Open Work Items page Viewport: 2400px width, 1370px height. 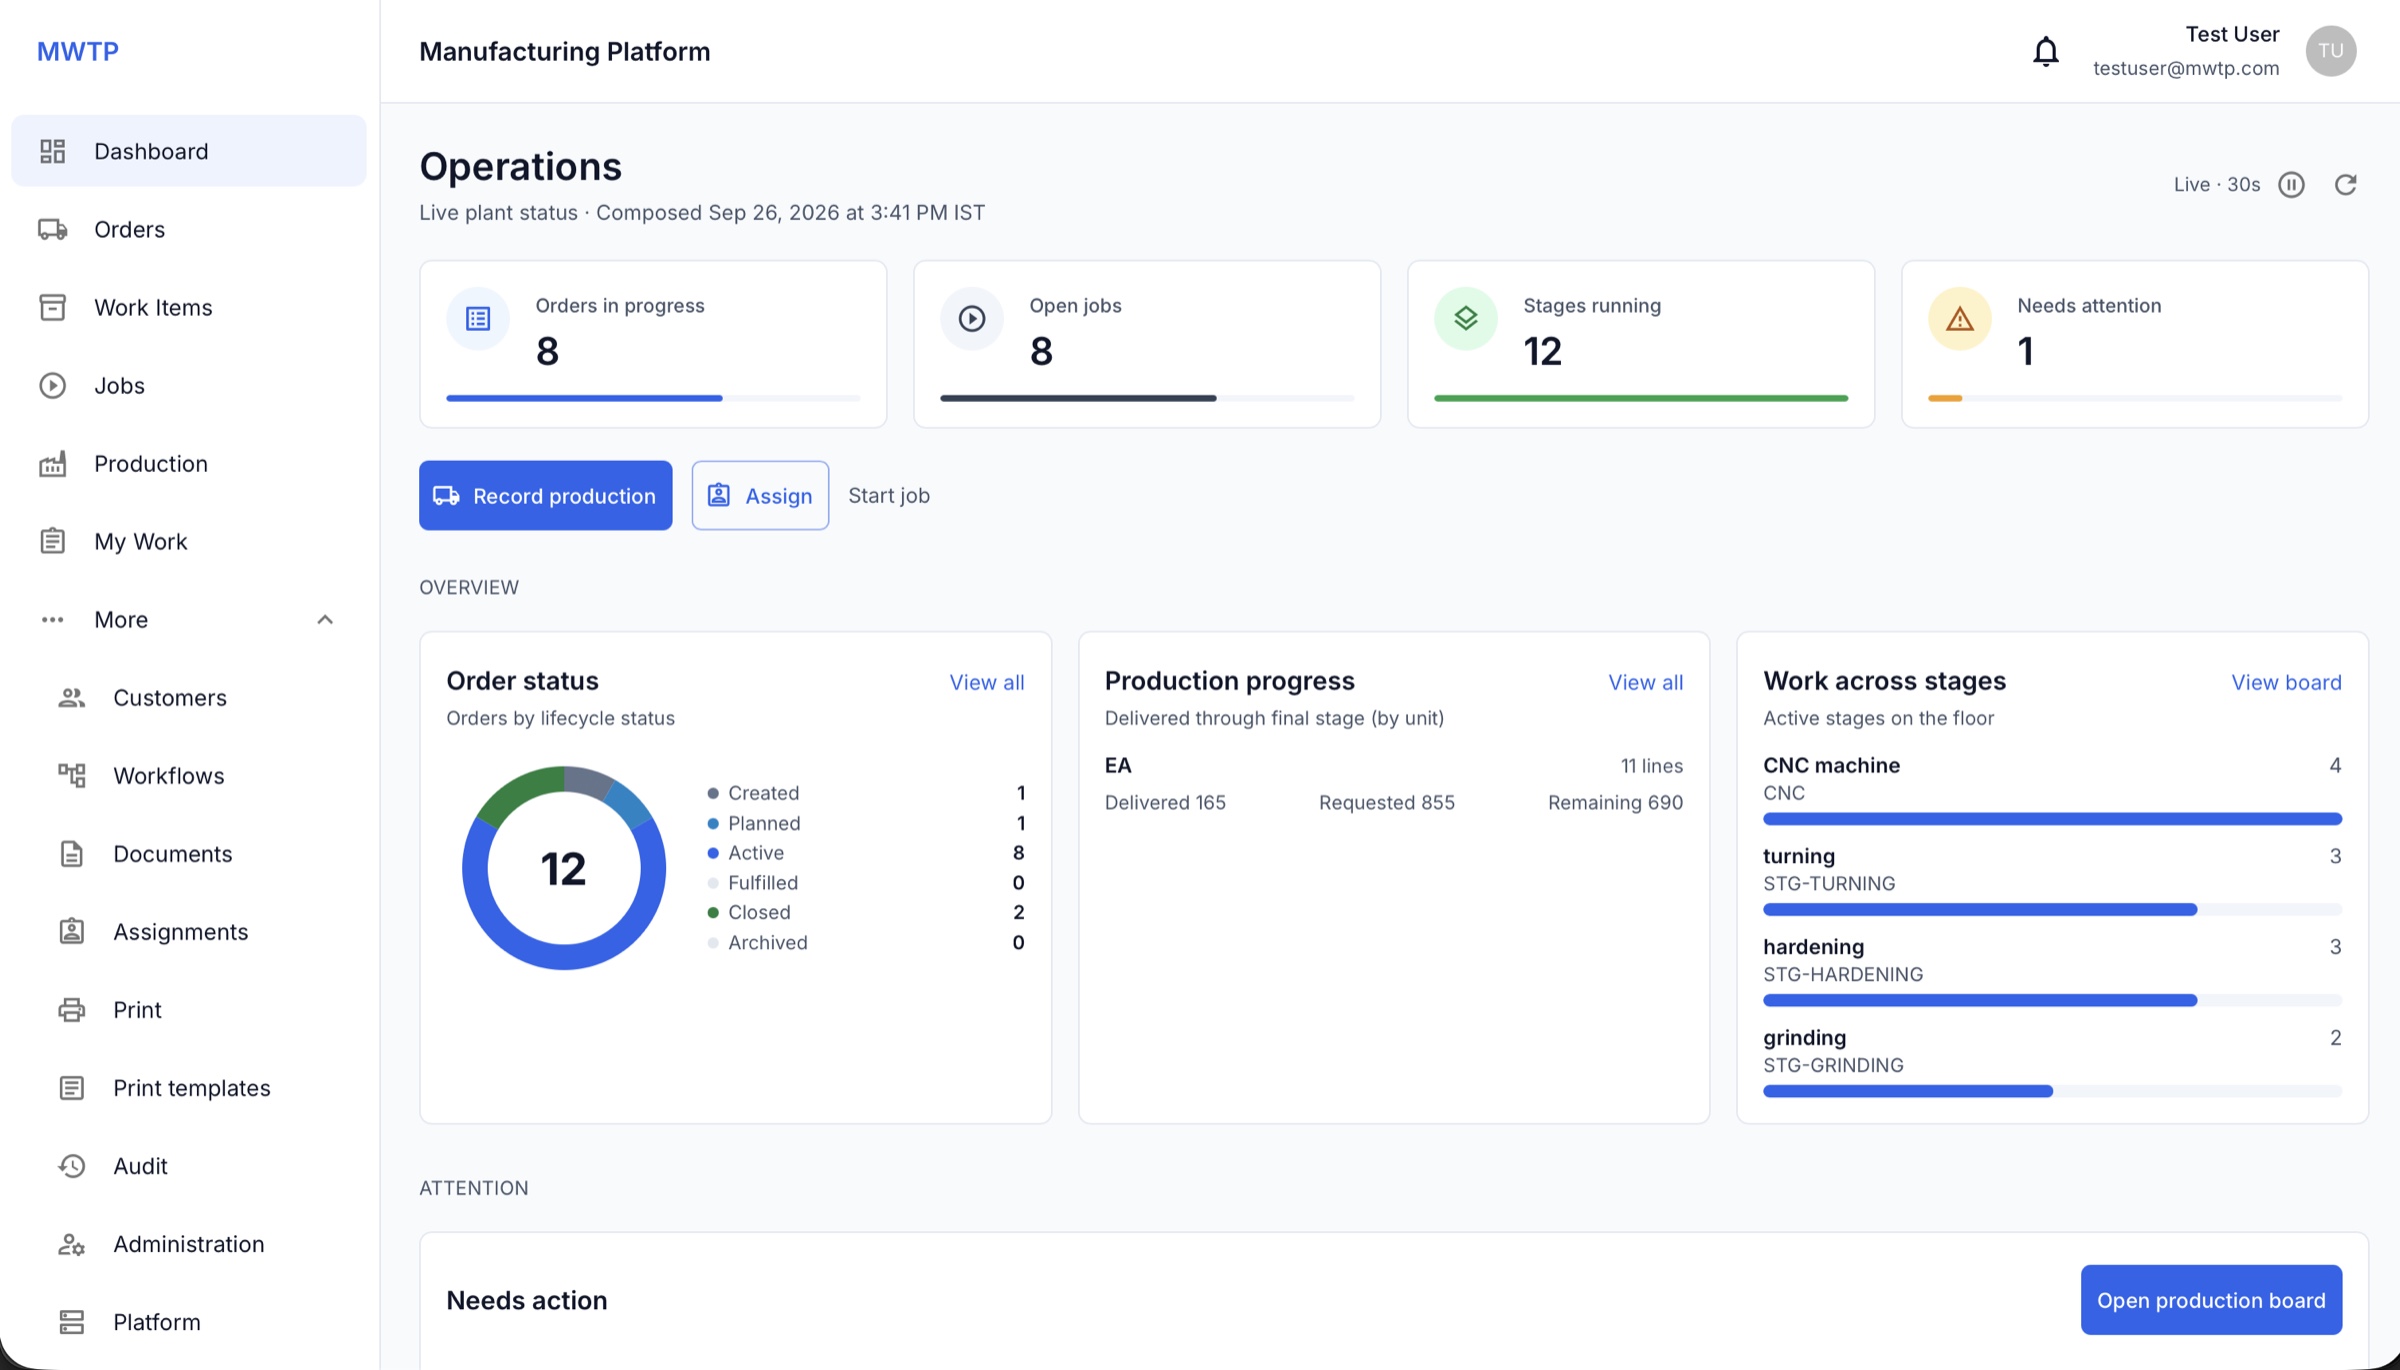(189, 307)
